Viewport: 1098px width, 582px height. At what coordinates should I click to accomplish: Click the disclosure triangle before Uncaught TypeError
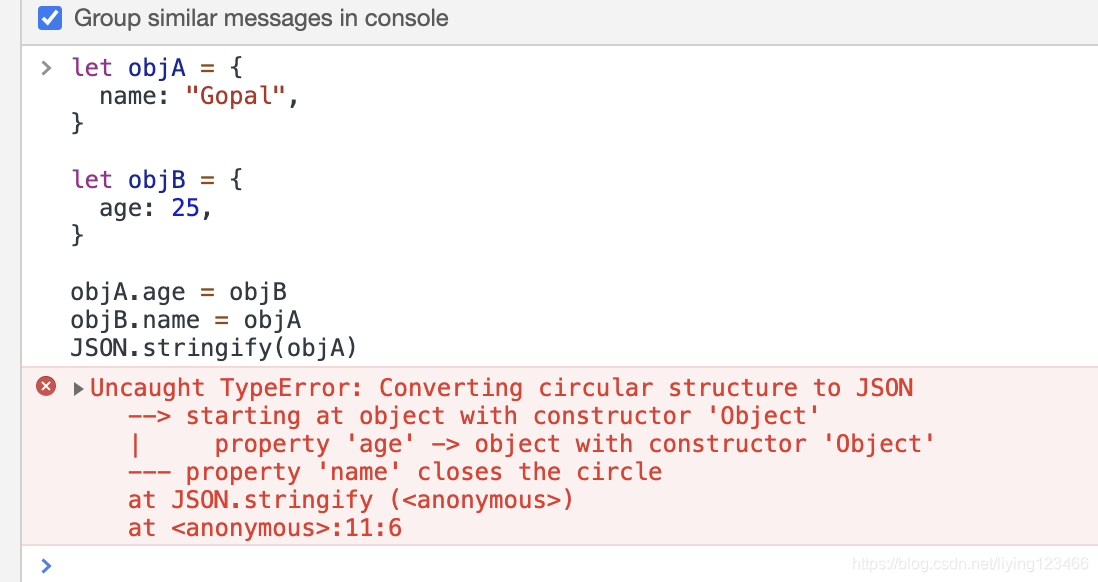(77, 387)
